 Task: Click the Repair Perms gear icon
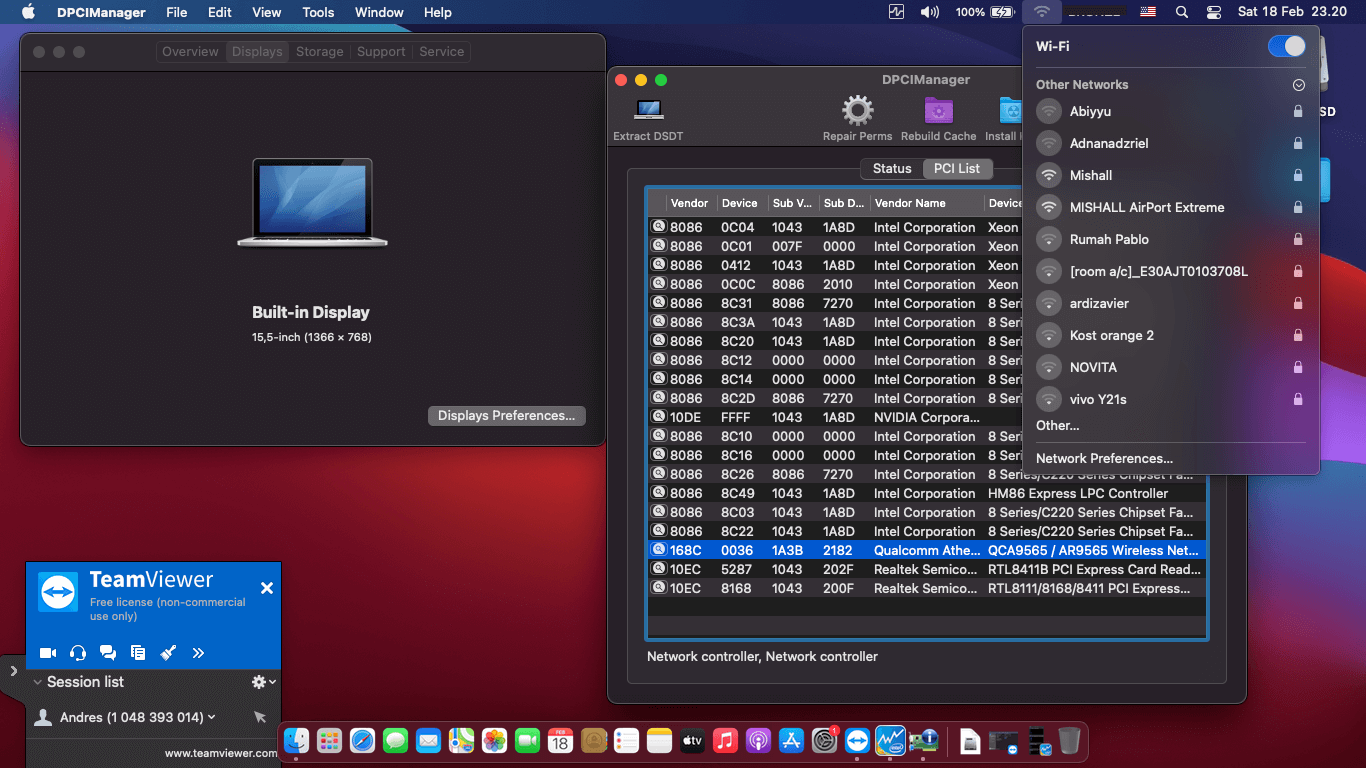click(857, 110)
